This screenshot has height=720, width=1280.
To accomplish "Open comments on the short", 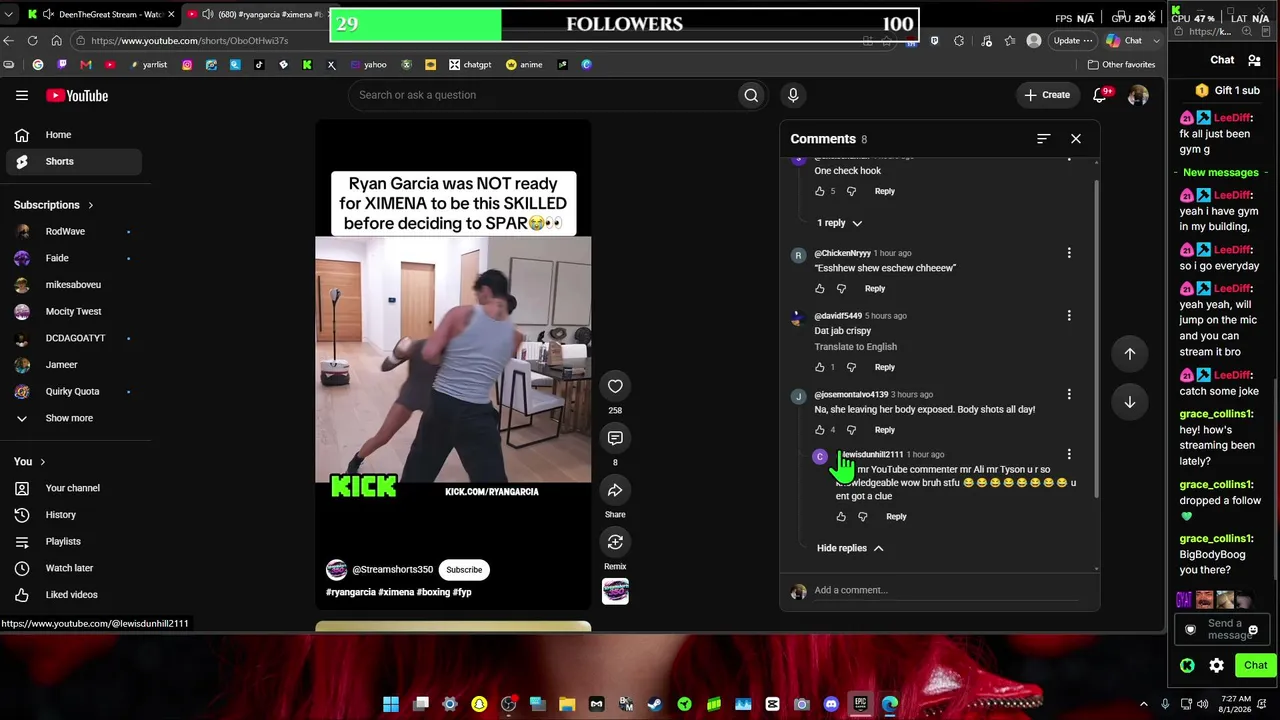I will coord(615,438).
